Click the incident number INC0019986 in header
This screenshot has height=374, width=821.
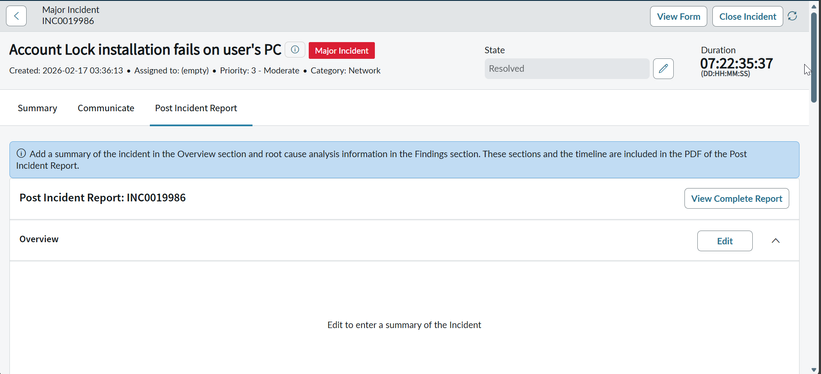(68, 21)
